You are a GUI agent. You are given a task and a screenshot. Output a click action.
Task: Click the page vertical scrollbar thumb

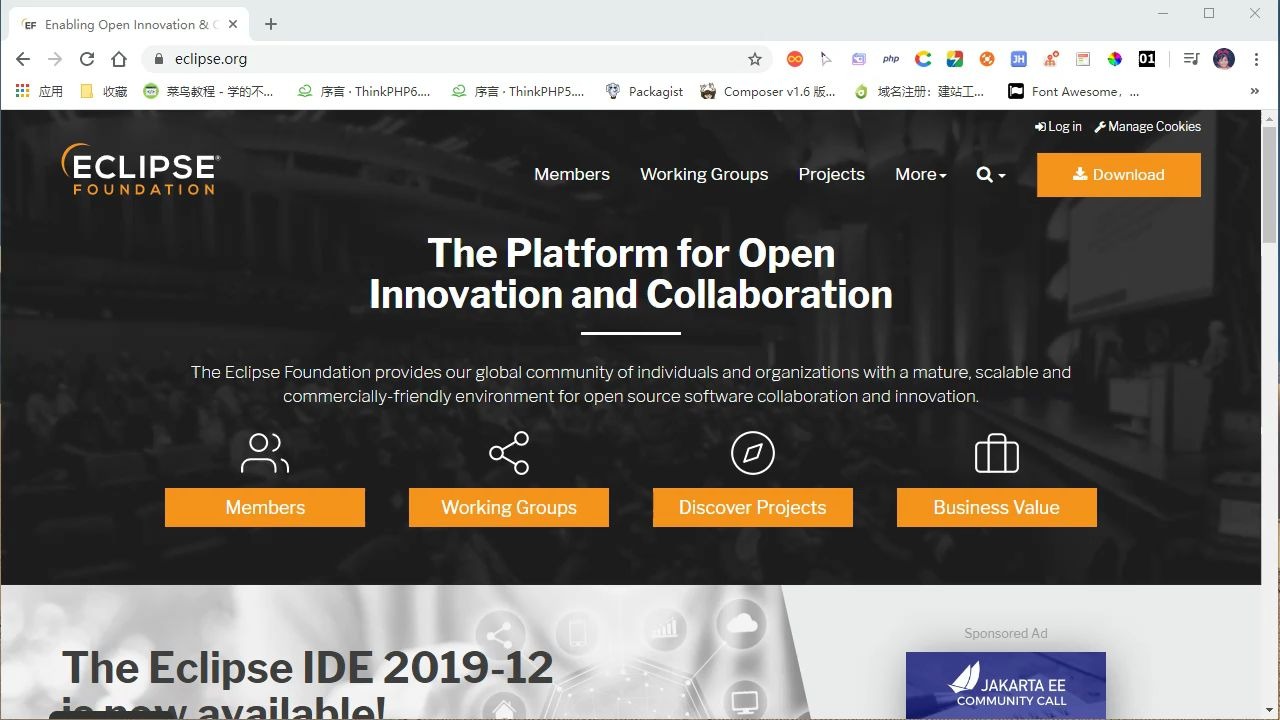pos(1270,185)
